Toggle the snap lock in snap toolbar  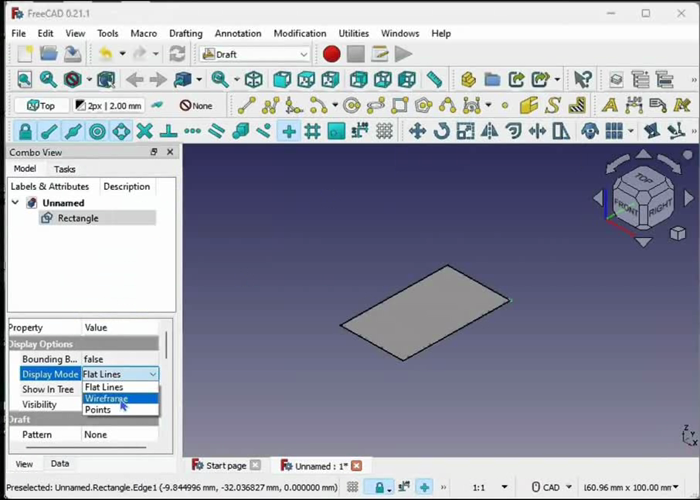point(24,131)
